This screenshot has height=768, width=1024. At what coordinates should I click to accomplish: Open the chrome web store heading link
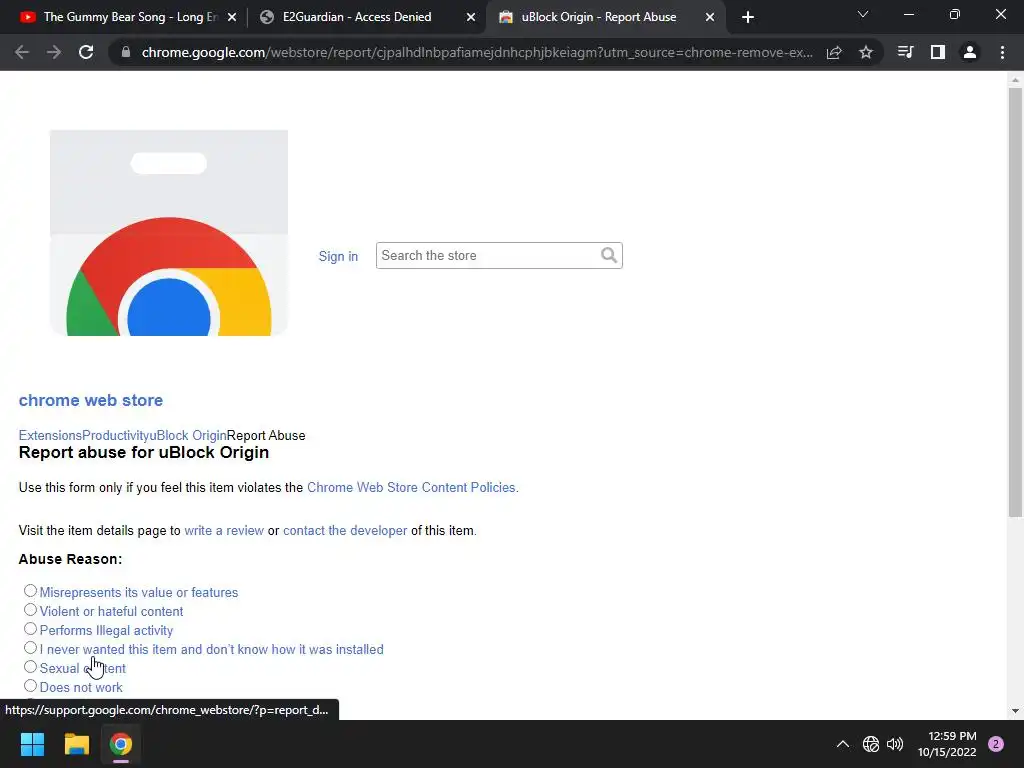point(91,400)
